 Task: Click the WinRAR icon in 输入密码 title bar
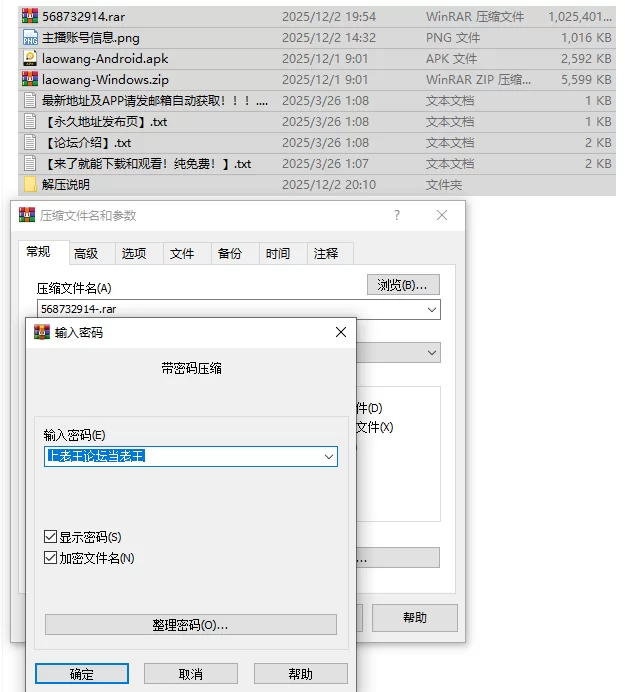point(42,332)
